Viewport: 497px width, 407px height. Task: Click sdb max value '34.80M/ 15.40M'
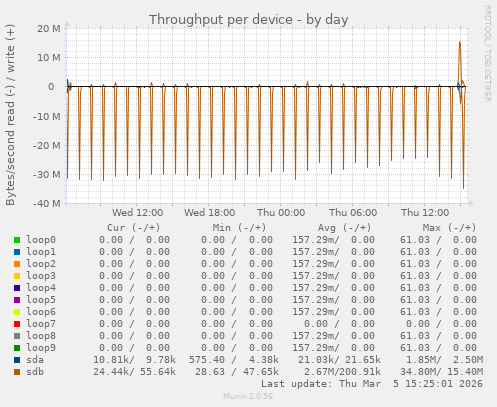(441, 372)
